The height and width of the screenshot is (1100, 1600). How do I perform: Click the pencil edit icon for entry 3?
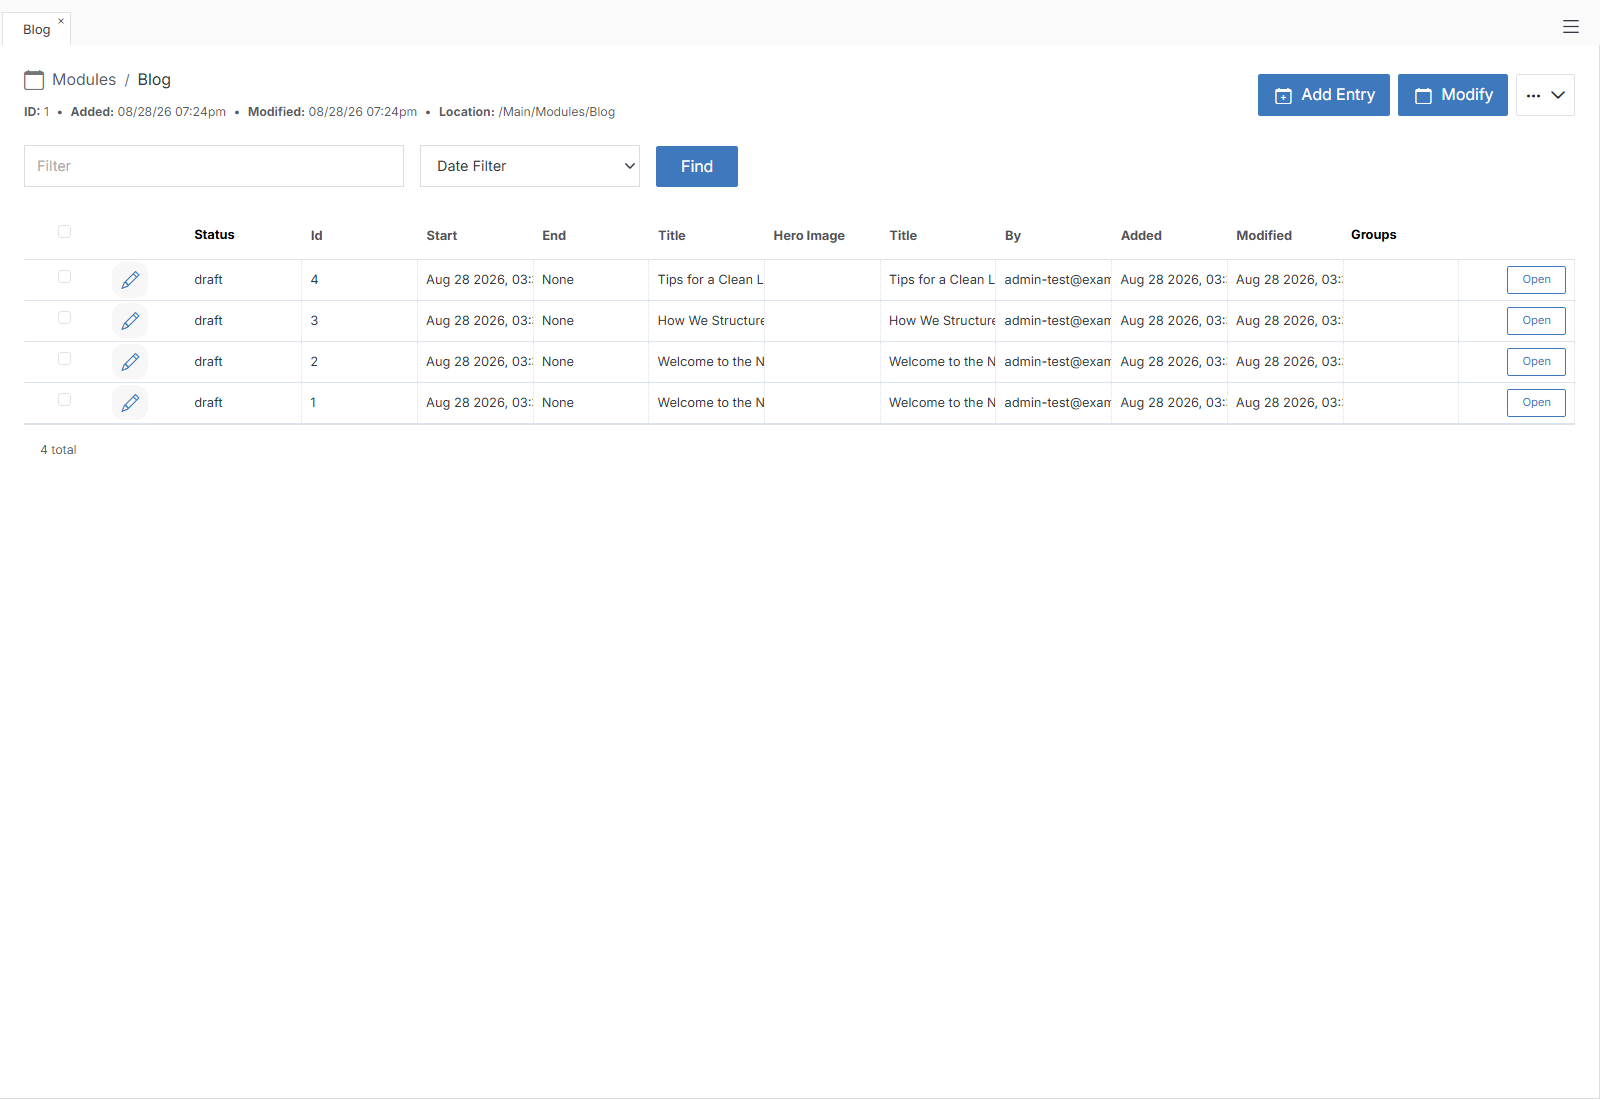pyautogui.click(x=130, y=321)
